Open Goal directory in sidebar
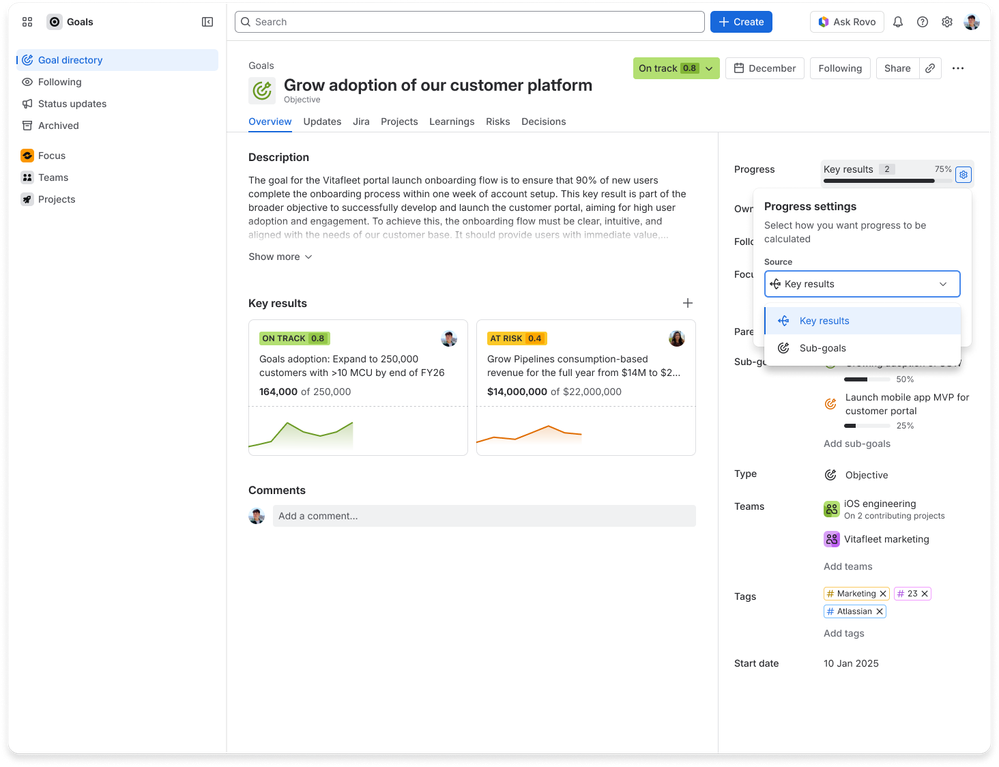Screen dimensions: 999x767 (x=117, y=60)
